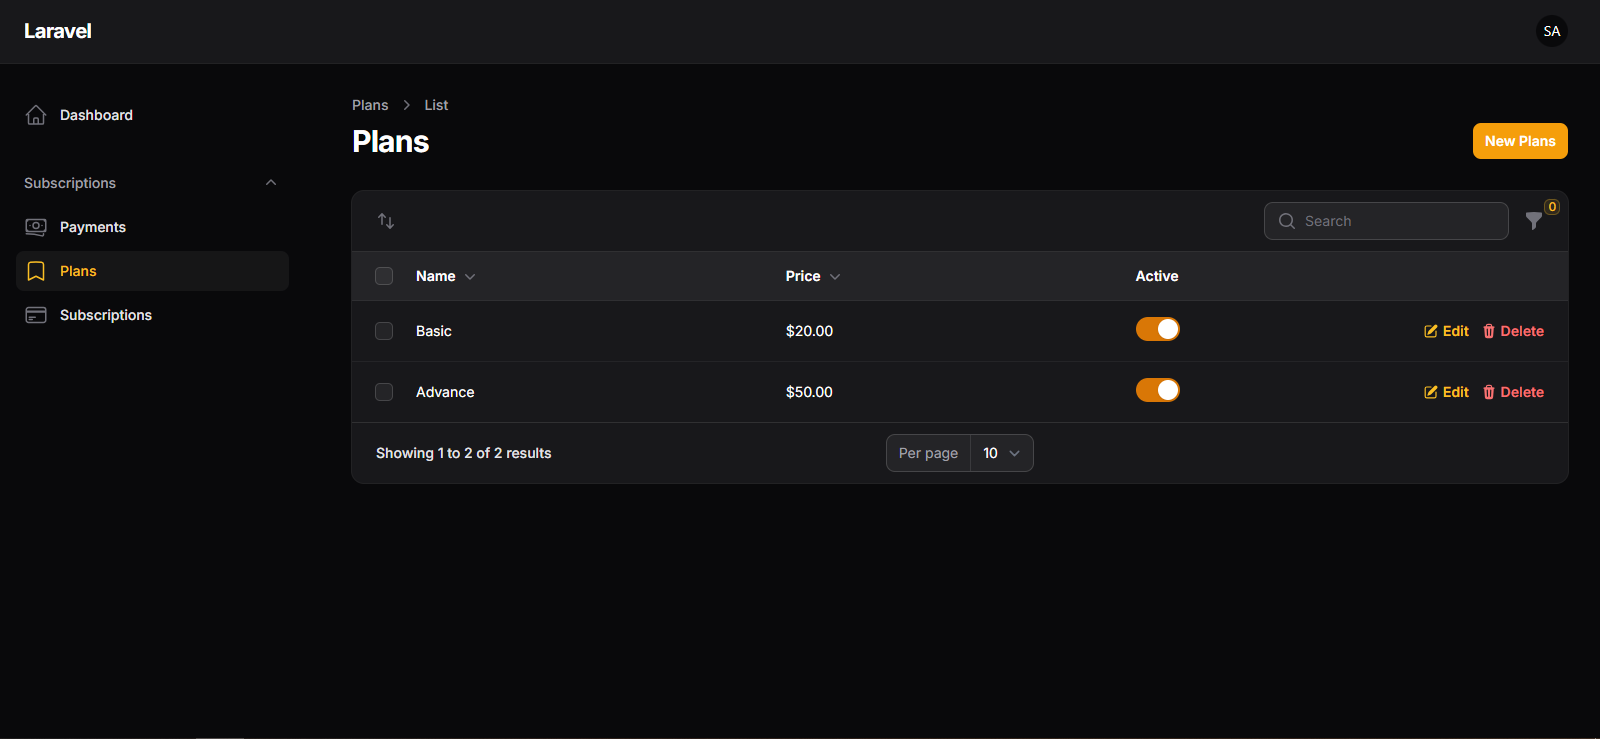Image resolution: width=1600 pixels, height=739 pixels.
Task: Open the Per page dropdown
Action: coord(1001,453)
